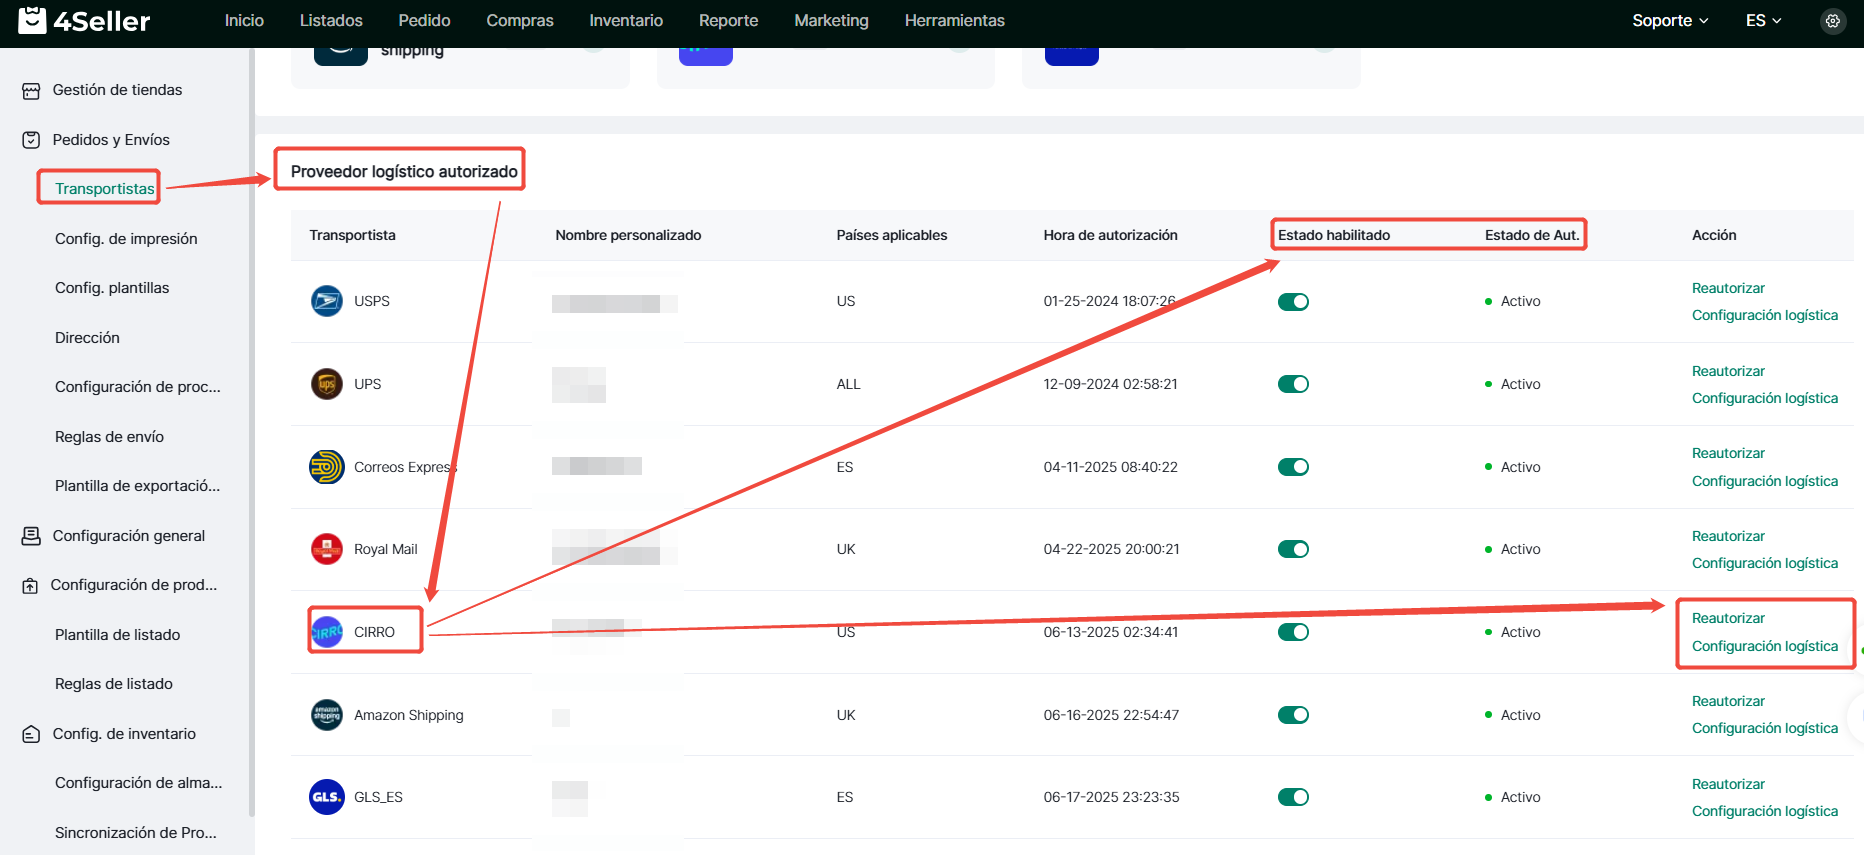Image resolution: width=1864 pixels, height=855 pixels.
Task: Open Plantilla de exportació... sidebar item
Action: point(137,486)
